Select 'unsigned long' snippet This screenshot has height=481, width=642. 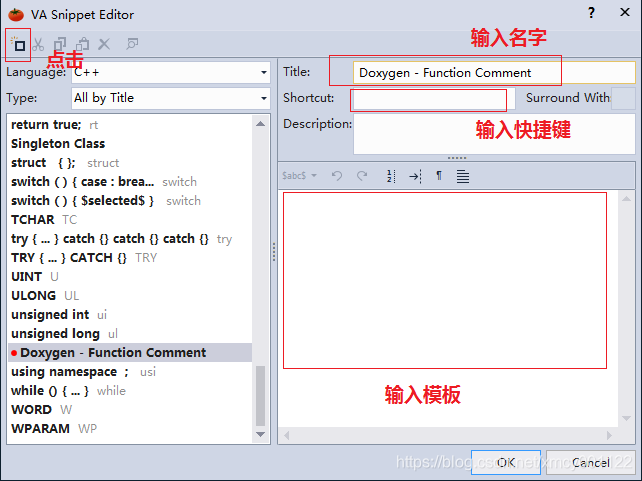pos(130,334)
